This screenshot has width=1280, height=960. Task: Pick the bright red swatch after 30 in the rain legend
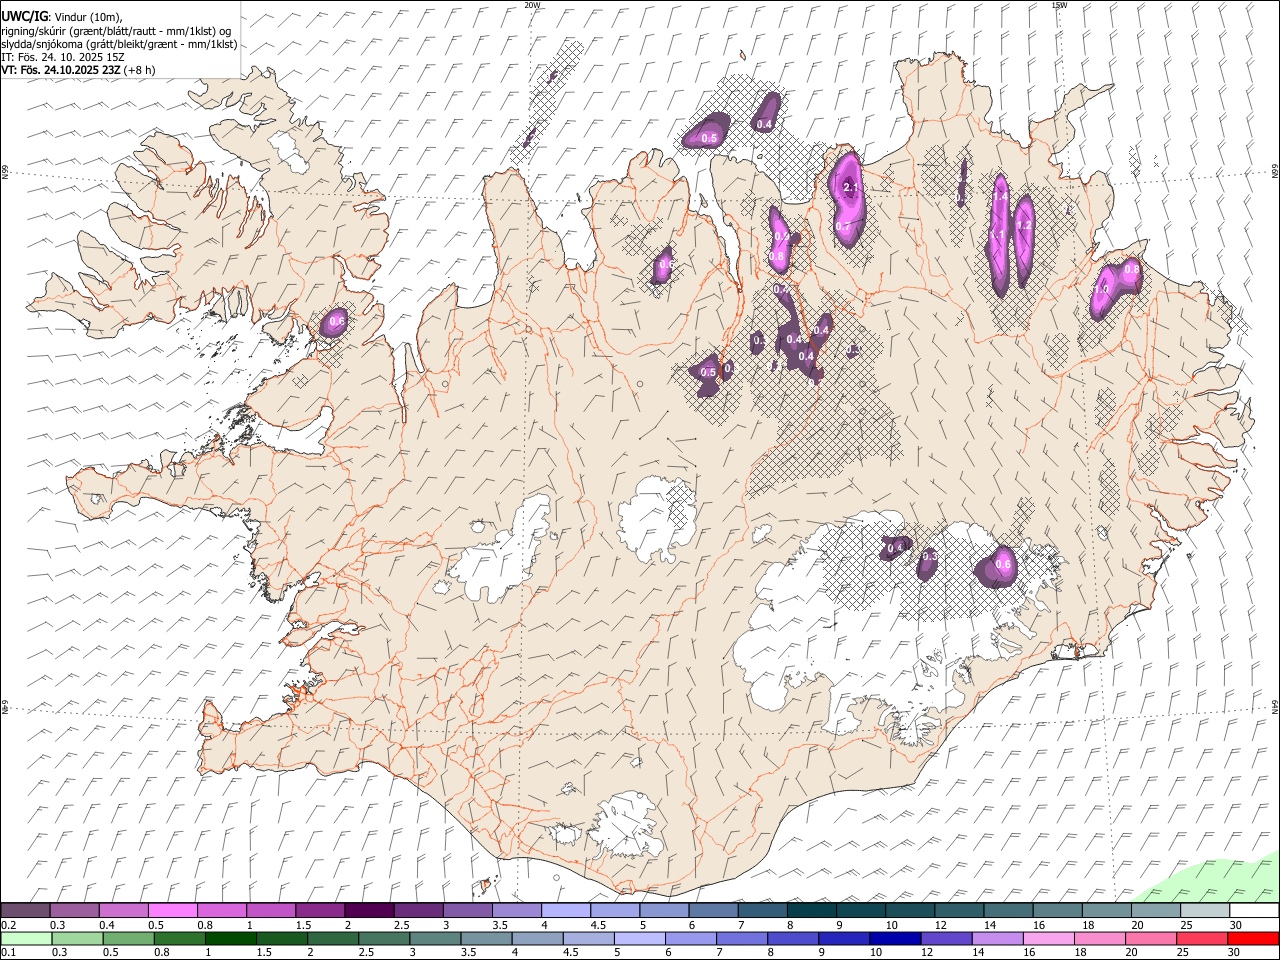point(1253,939)
